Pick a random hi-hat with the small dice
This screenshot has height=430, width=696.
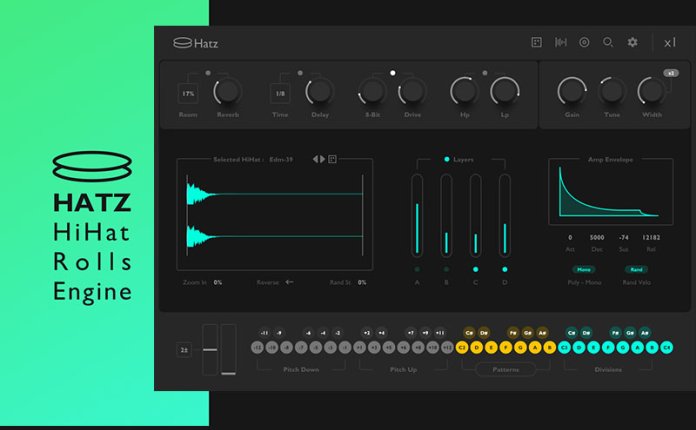[332, 159]
